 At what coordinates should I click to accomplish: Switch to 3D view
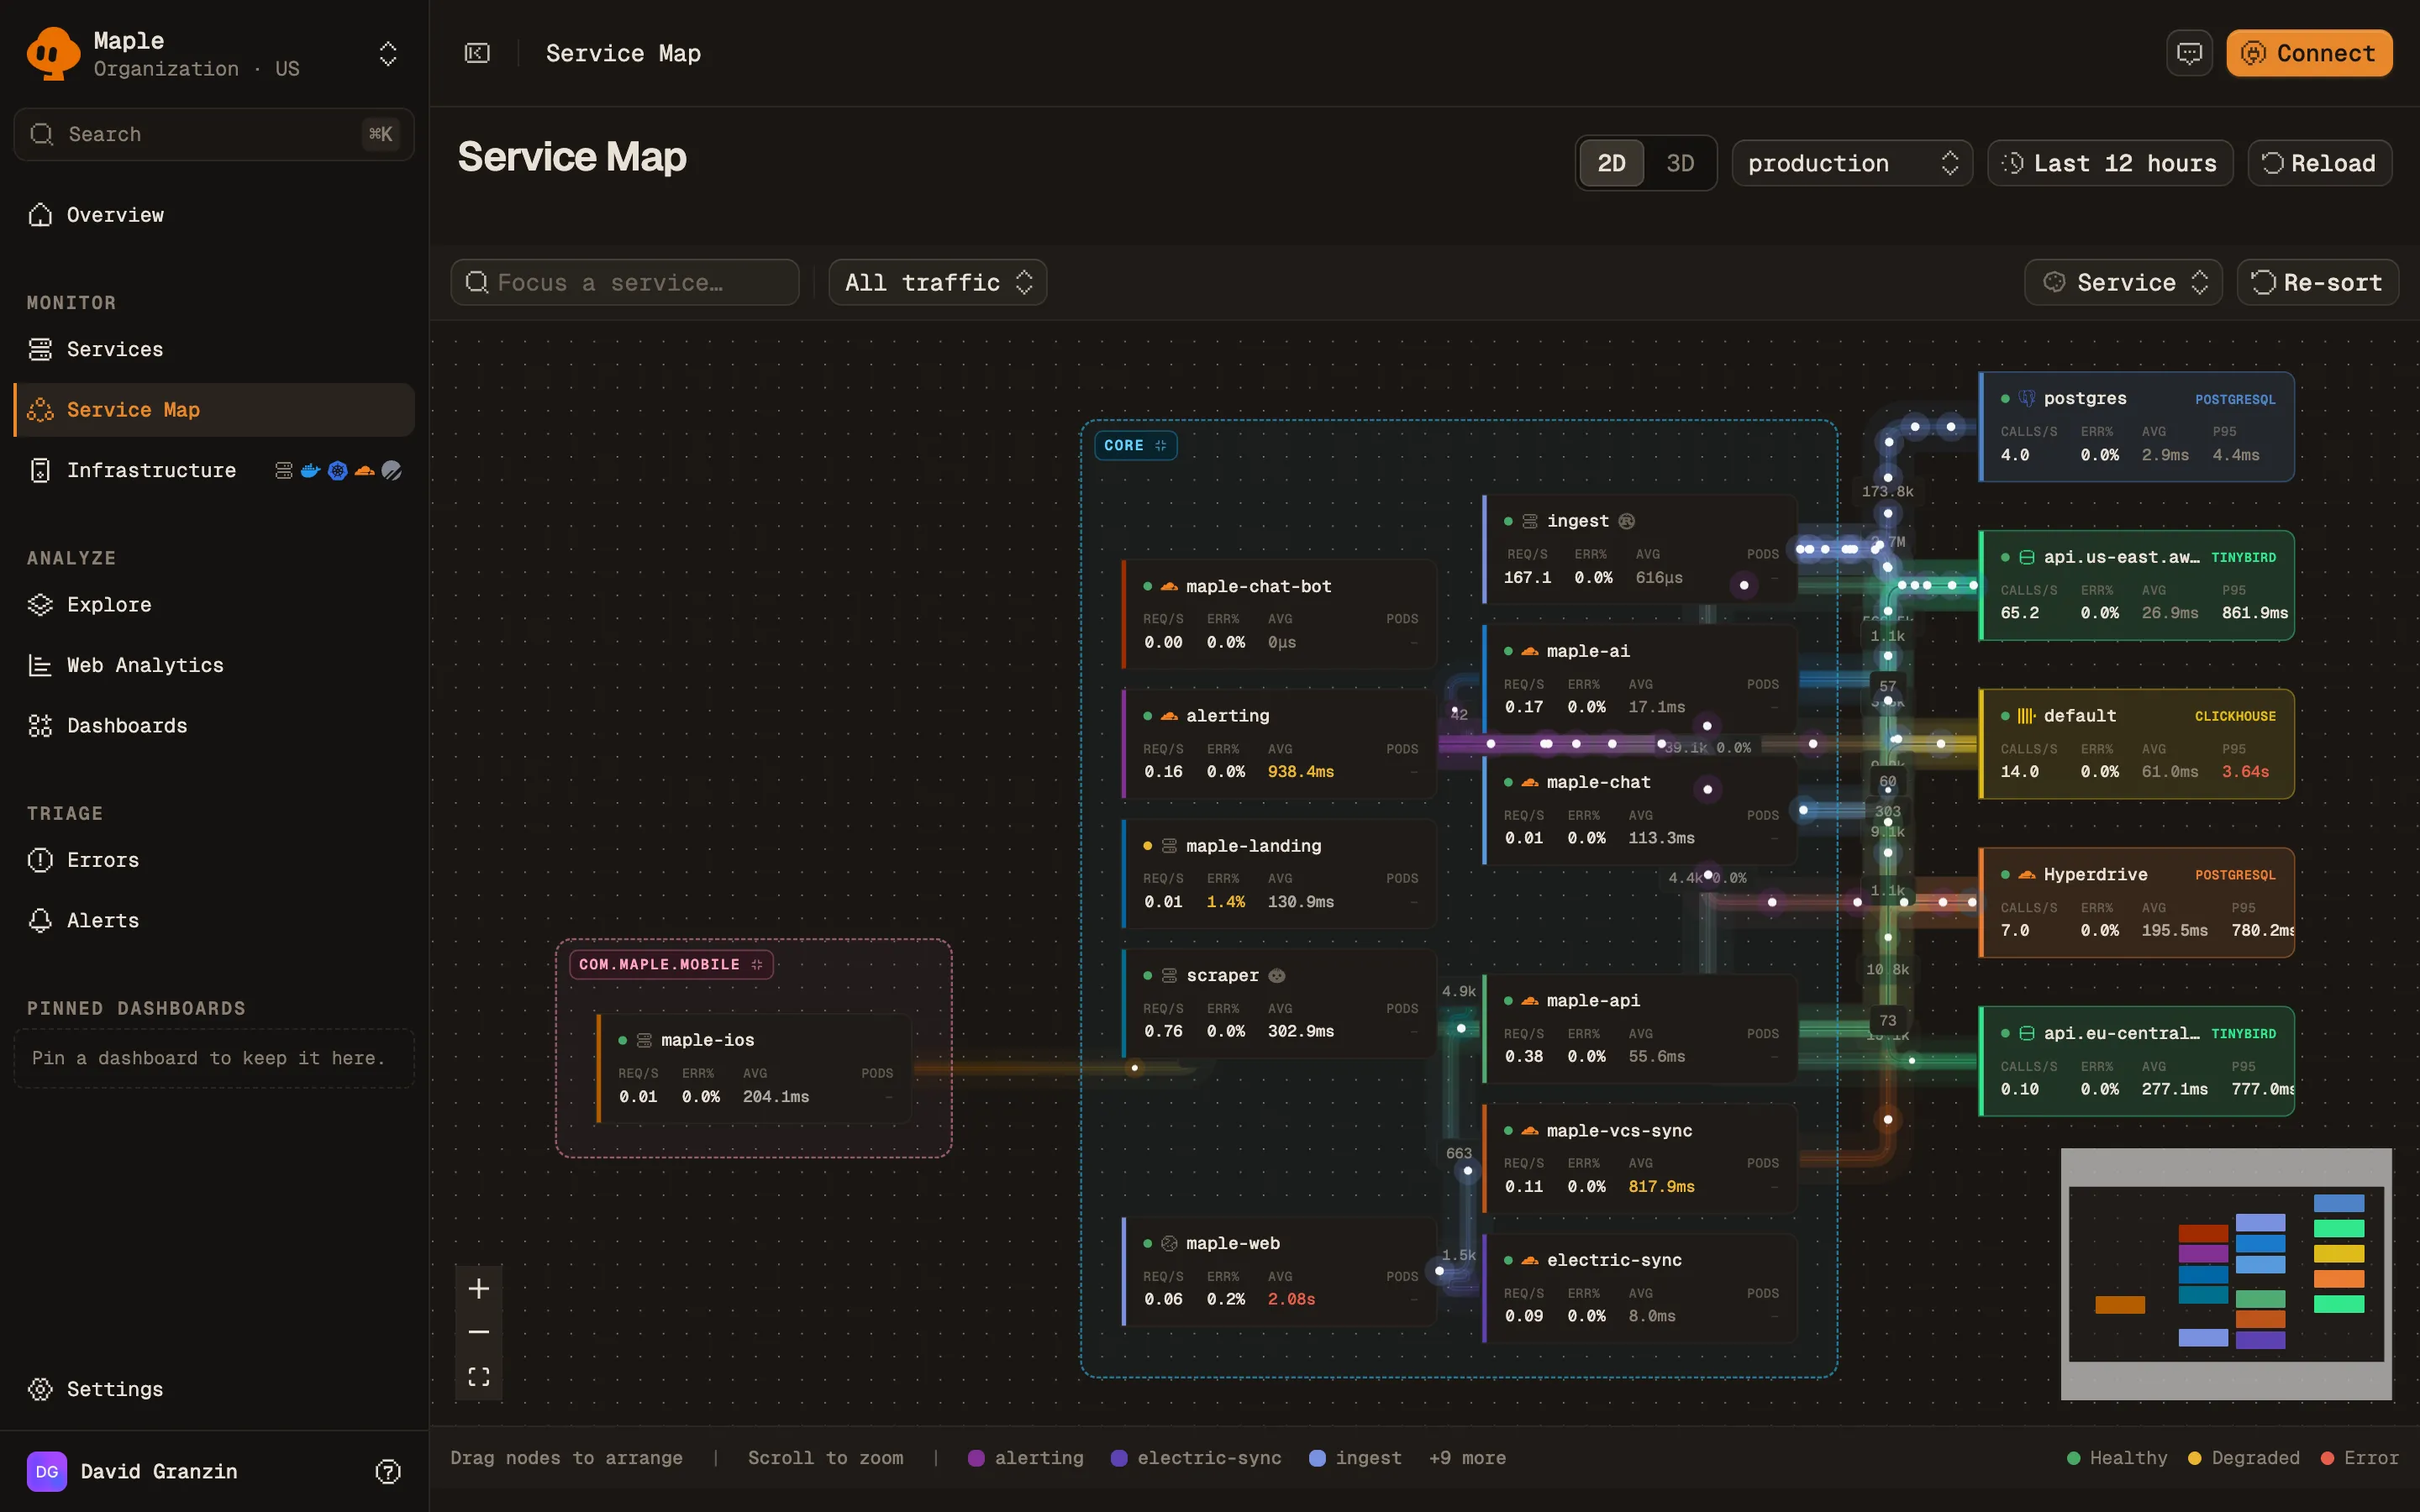[x=1680, y=163]
